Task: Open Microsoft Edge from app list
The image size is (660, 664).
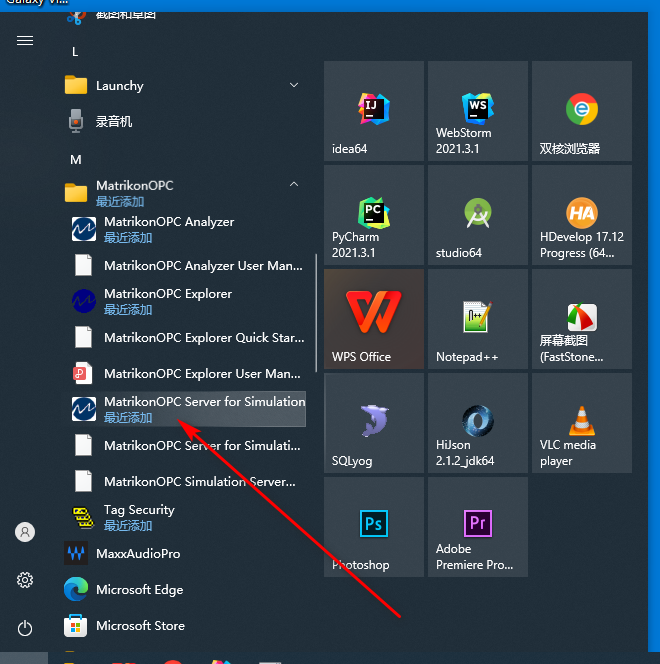Action: 183,589
